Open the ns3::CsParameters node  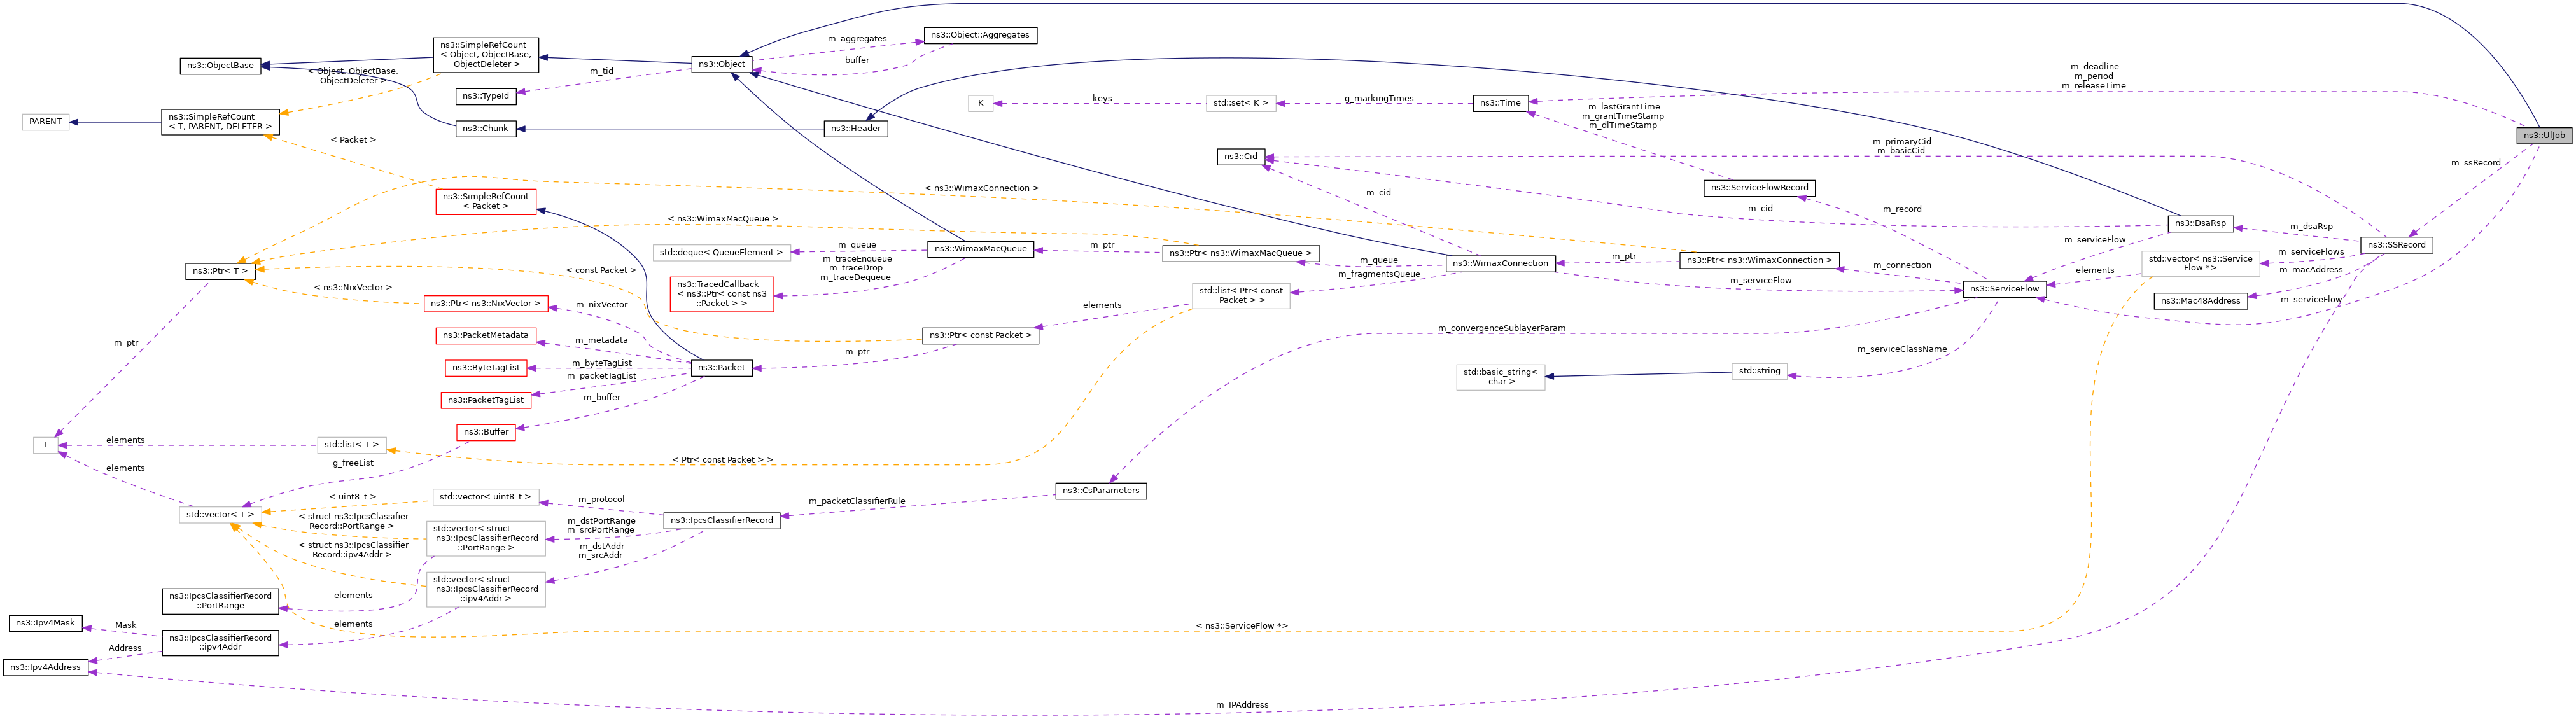pyautogui.click(x=1100, y=491)
